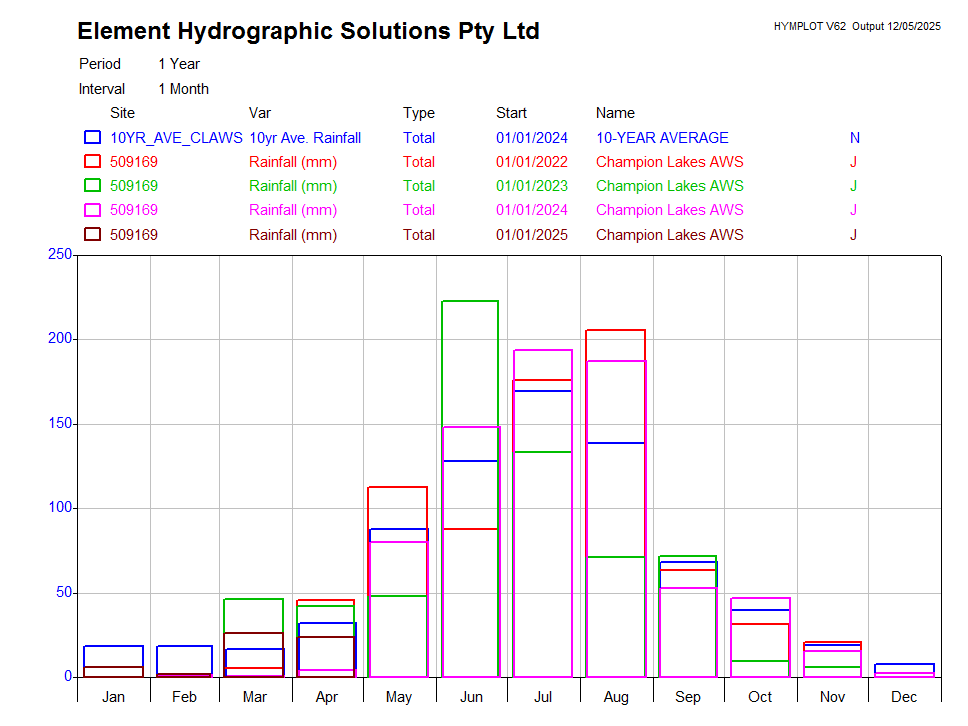Click the Jan month label
Image resolution: width=968 pixels, height=726 pixels.
click(x=114, y=697)
